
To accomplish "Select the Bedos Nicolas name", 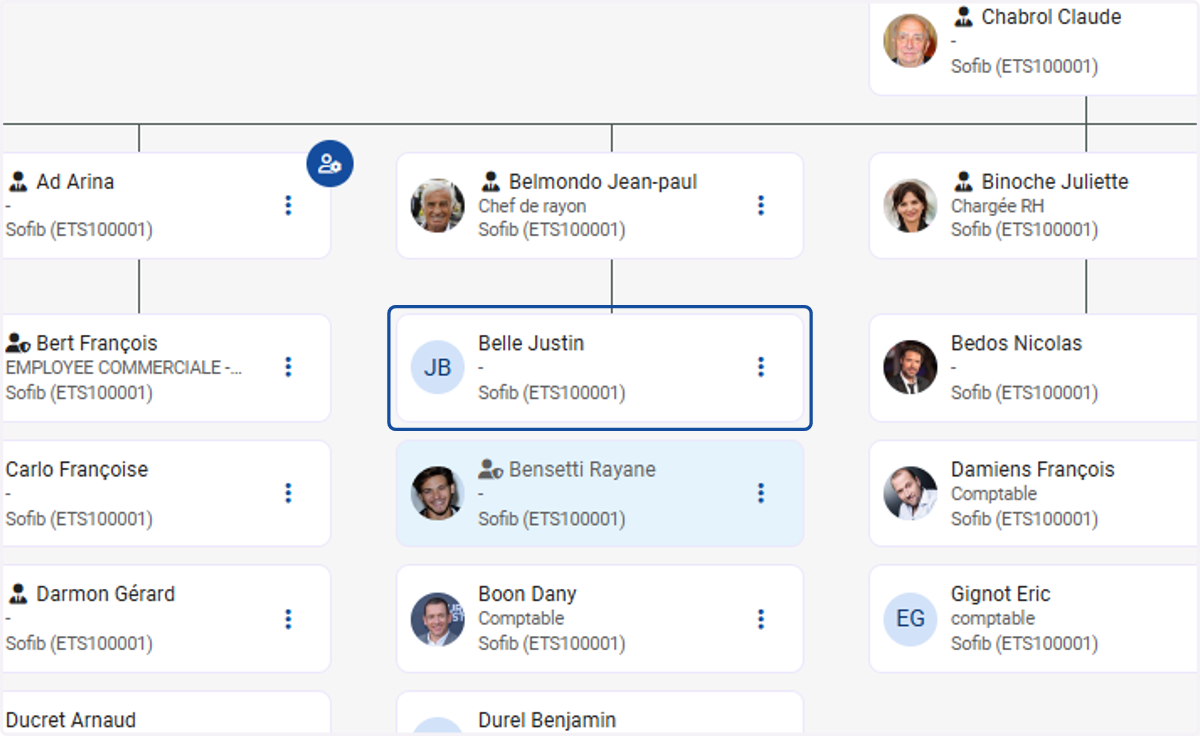I will click(1016, 343).
